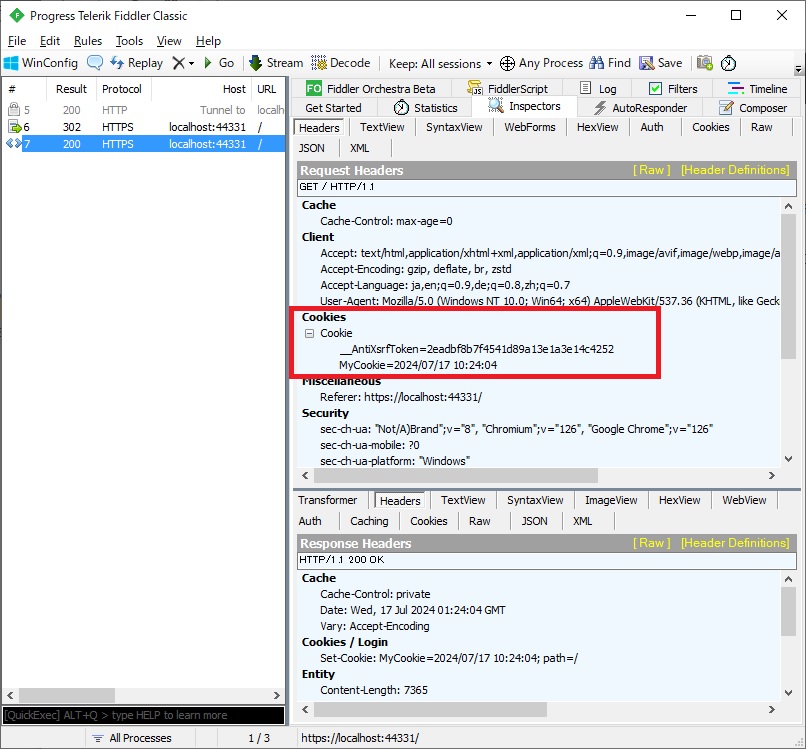Click the camera screenshot icon
This screenshot has height=749, width=806.
705,63
